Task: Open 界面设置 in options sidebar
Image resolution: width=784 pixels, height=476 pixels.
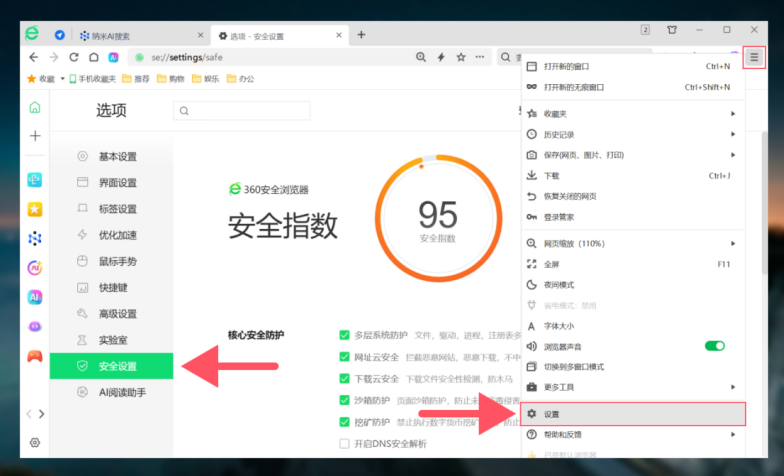Action: 112,182
